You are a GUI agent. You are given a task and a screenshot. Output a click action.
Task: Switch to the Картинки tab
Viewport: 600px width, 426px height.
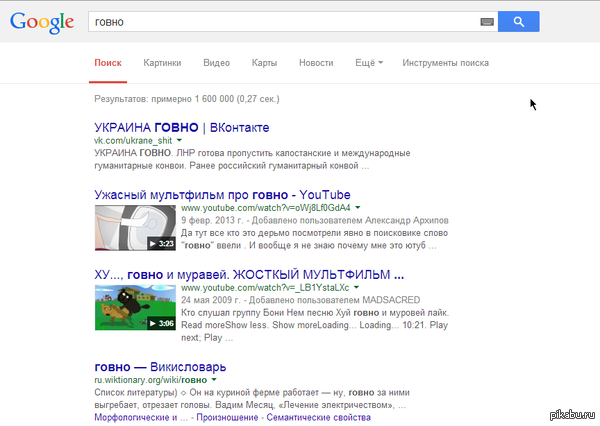pos(162,63)
